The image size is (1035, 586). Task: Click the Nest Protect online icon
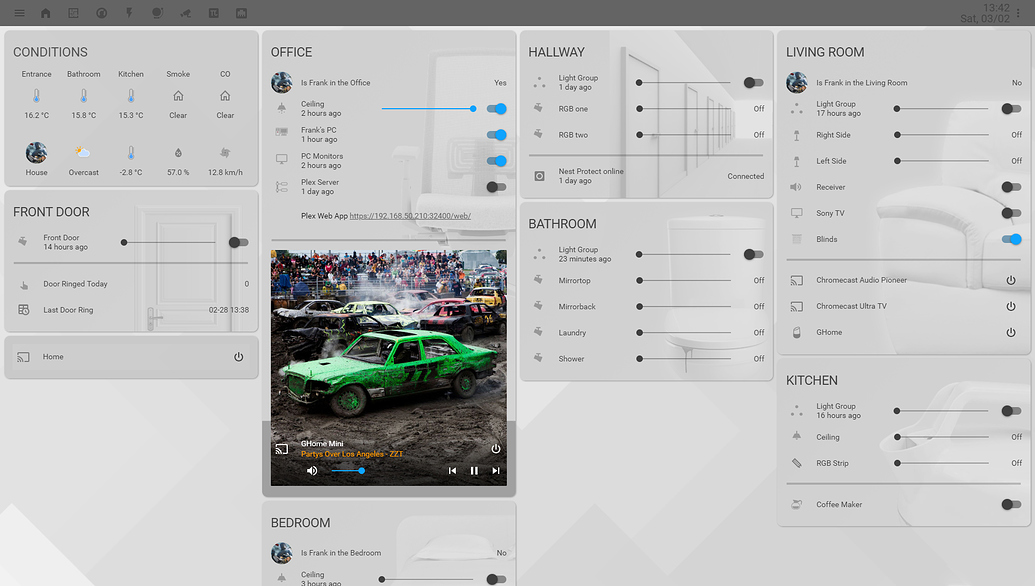tap(539, 176)
